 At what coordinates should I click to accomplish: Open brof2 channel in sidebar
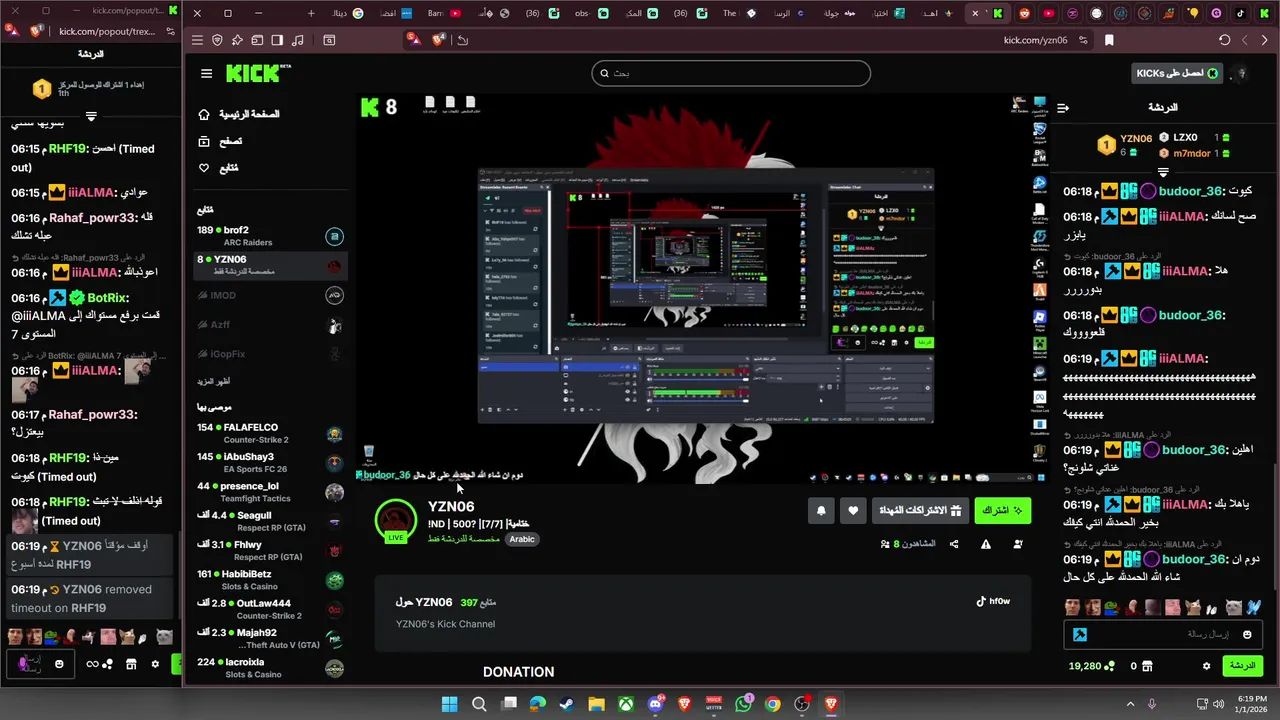[x=270, y=236]
